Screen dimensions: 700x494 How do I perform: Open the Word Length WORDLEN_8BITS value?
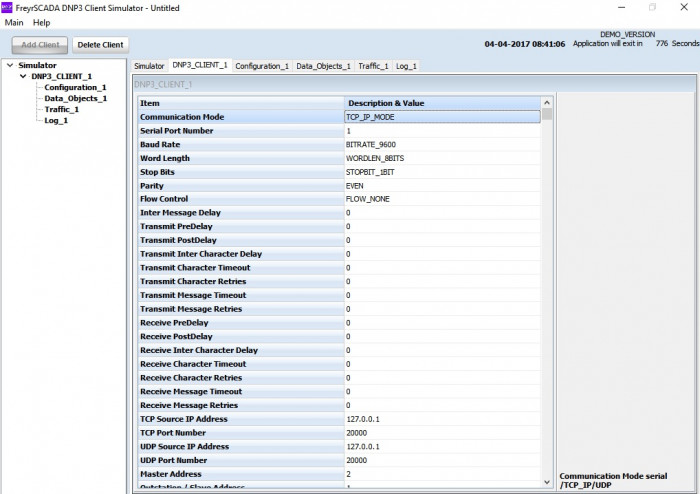point(442,158)
